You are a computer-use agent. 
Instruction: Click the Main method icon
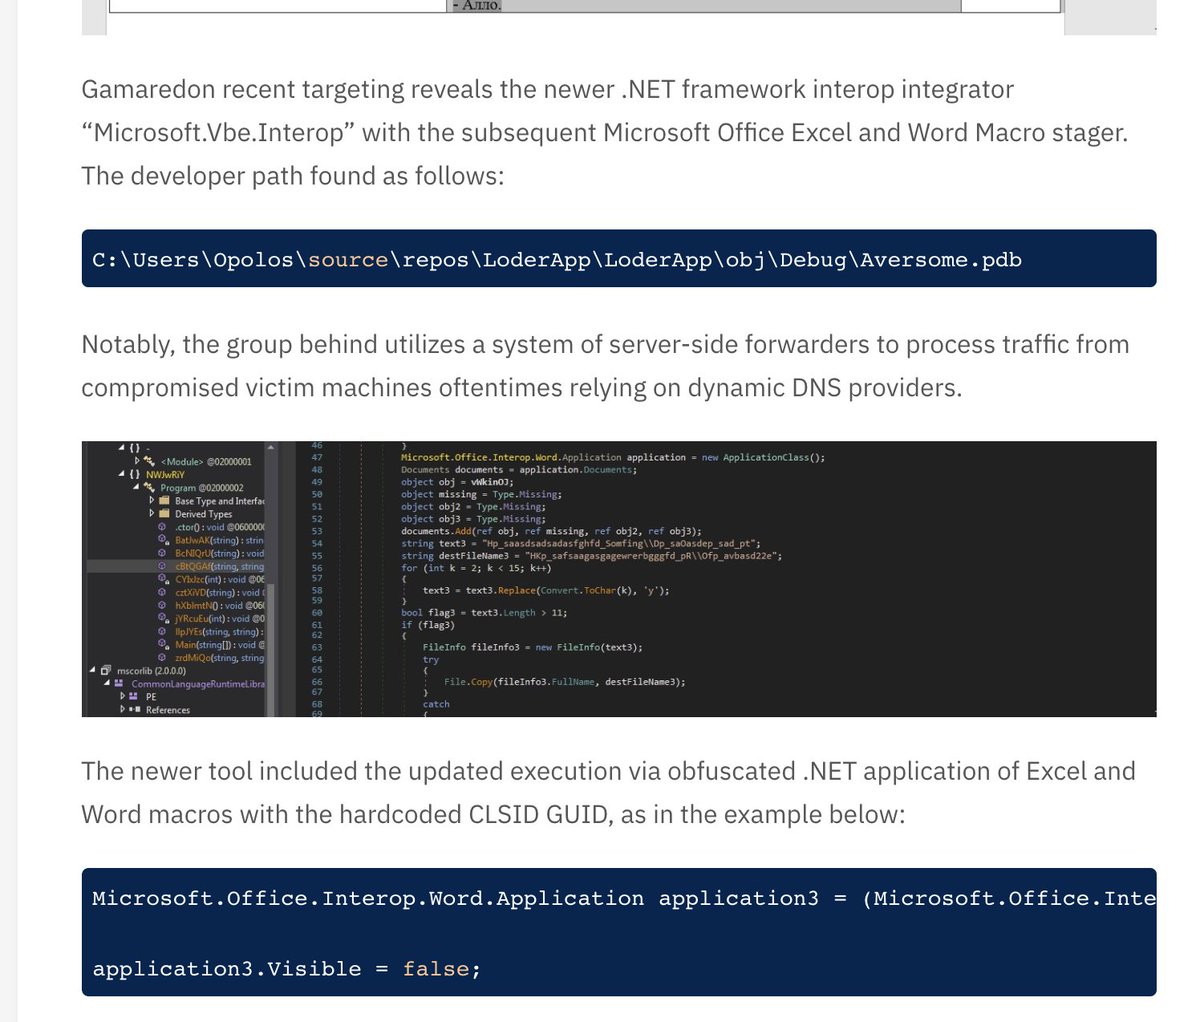(162, 644)
